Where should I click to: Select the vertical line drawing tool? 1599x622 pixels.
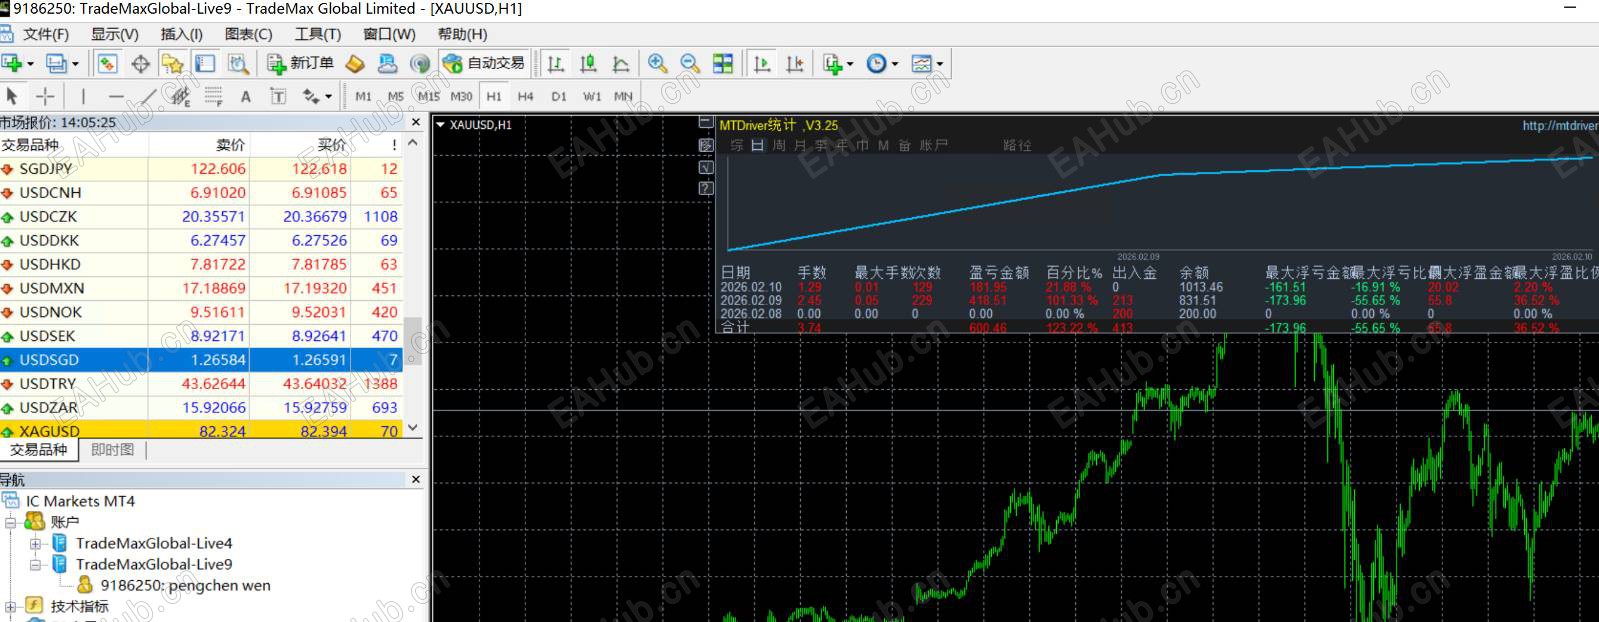(x=83, y=96)
